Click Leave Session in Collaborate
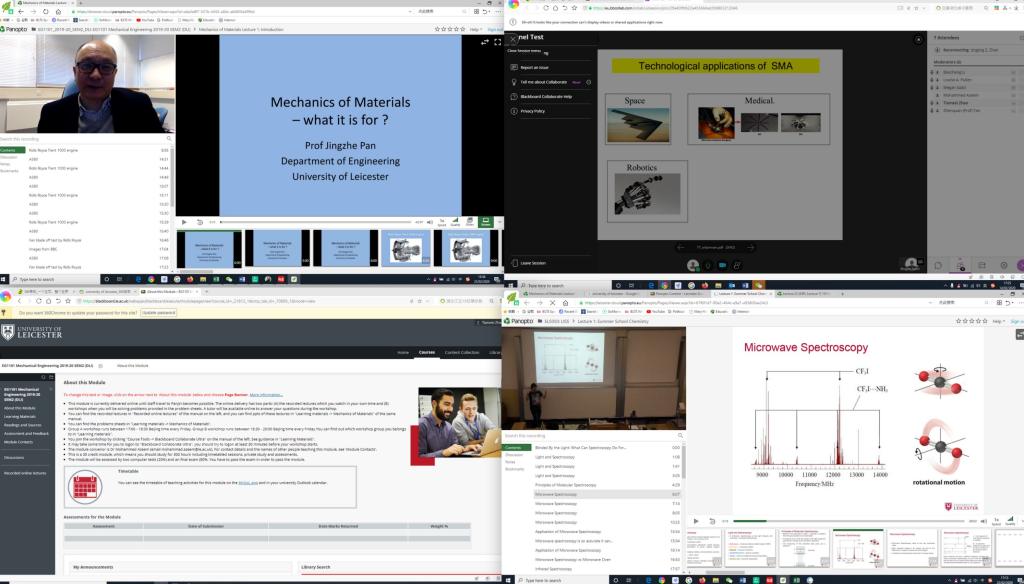This screenshot has height=584, width=1024. 531,261
